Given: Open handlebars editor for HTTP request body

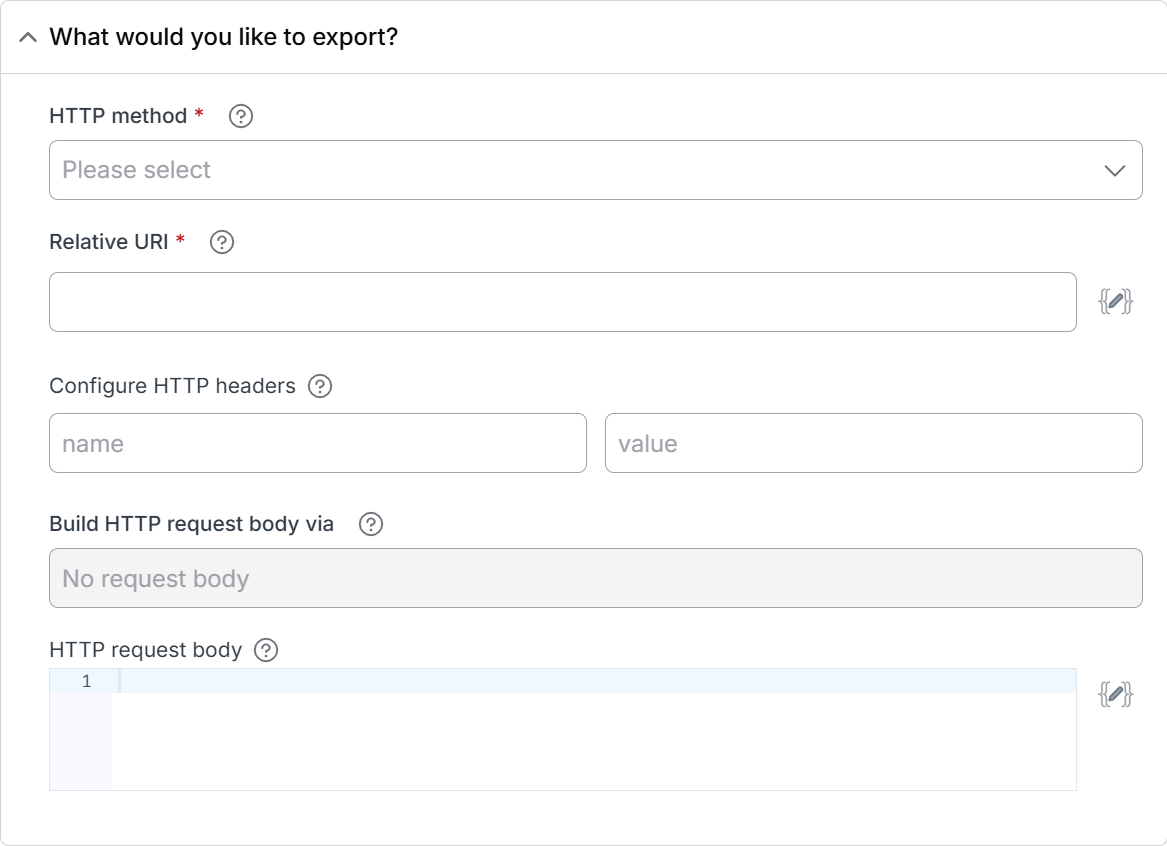Looking at the screenshot, I should pyautogui.click(x=1115, y=694).
